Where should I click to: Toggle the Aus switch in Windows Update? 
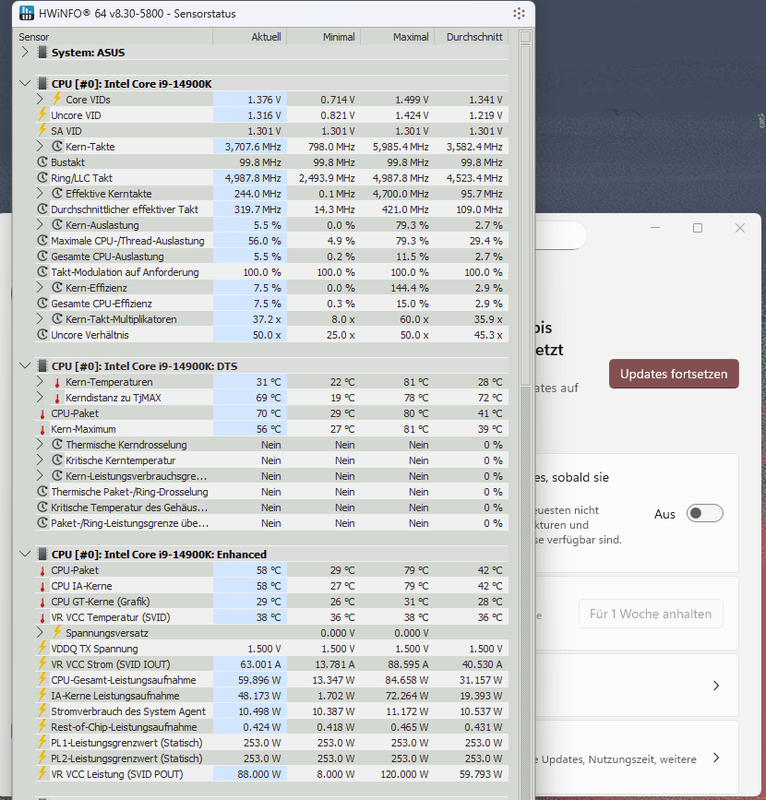pos(704,513)
